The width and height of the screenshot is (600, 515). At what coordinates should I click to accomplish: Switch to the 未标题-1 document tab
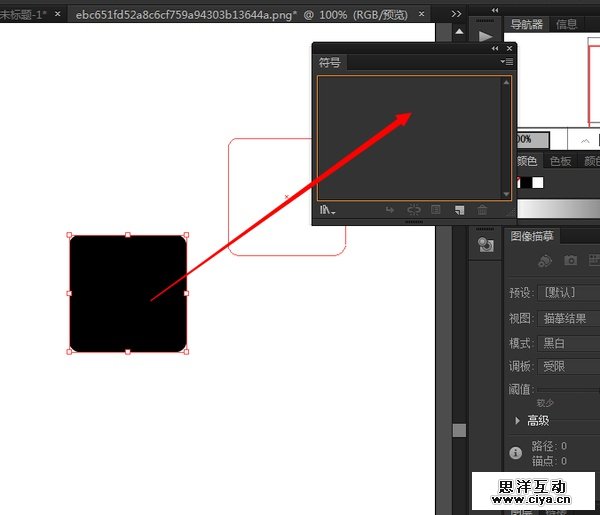(x=23, y=15)
